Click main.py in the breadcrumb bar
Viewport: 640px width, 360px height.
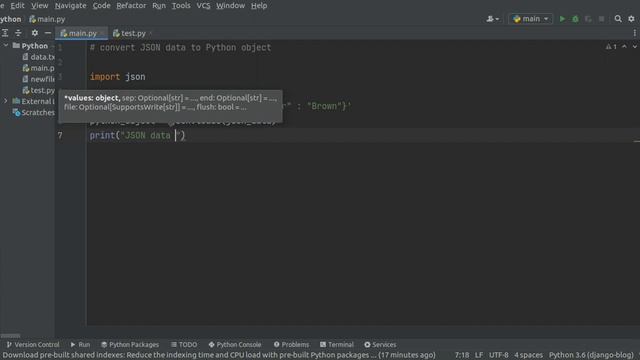[x=47, y=19]
